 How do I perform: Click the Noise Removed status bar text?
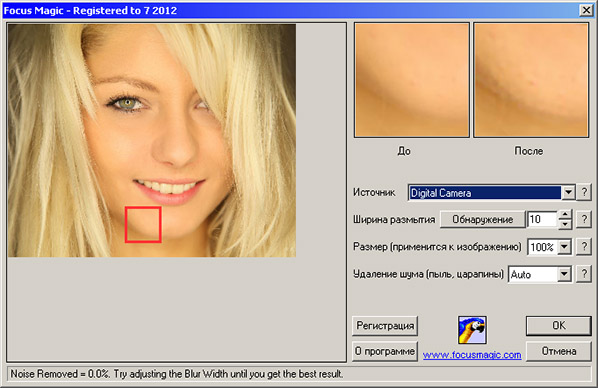(176, 374)
